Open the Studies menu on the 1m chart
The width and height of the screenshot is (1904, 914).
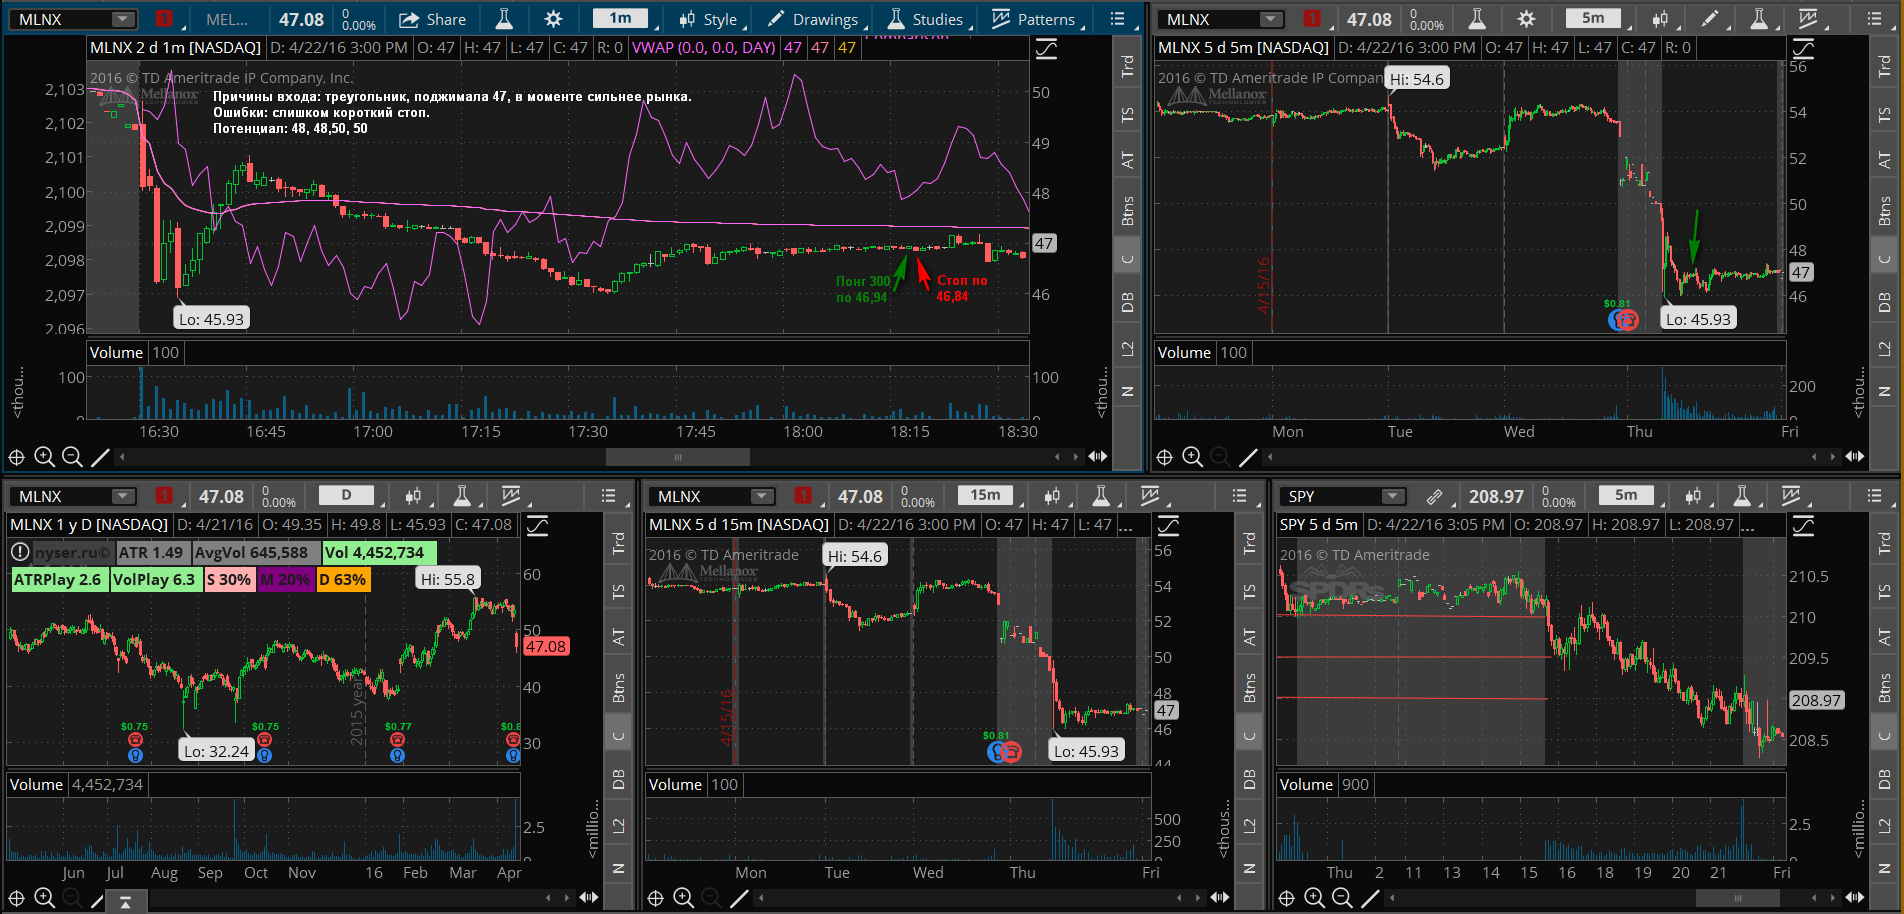coord(926,19)
